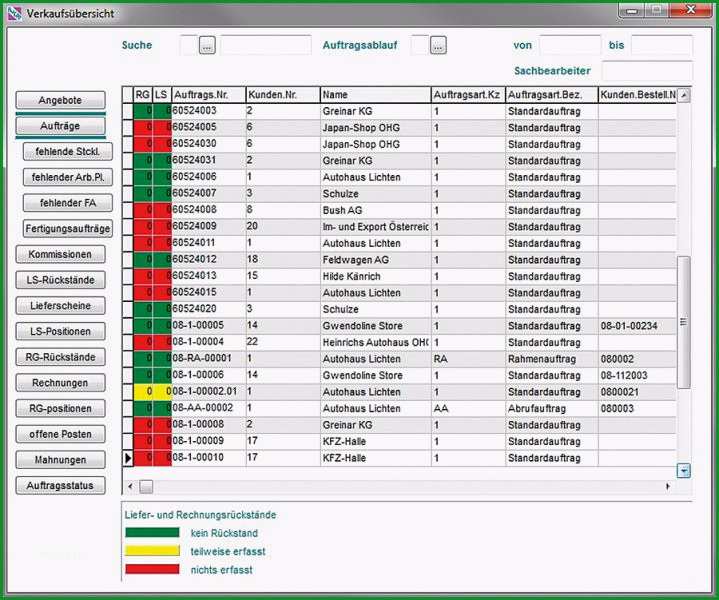Show fehlende Stckl. list
Screen dimensions: 719x600
click(x=68, y=151)
